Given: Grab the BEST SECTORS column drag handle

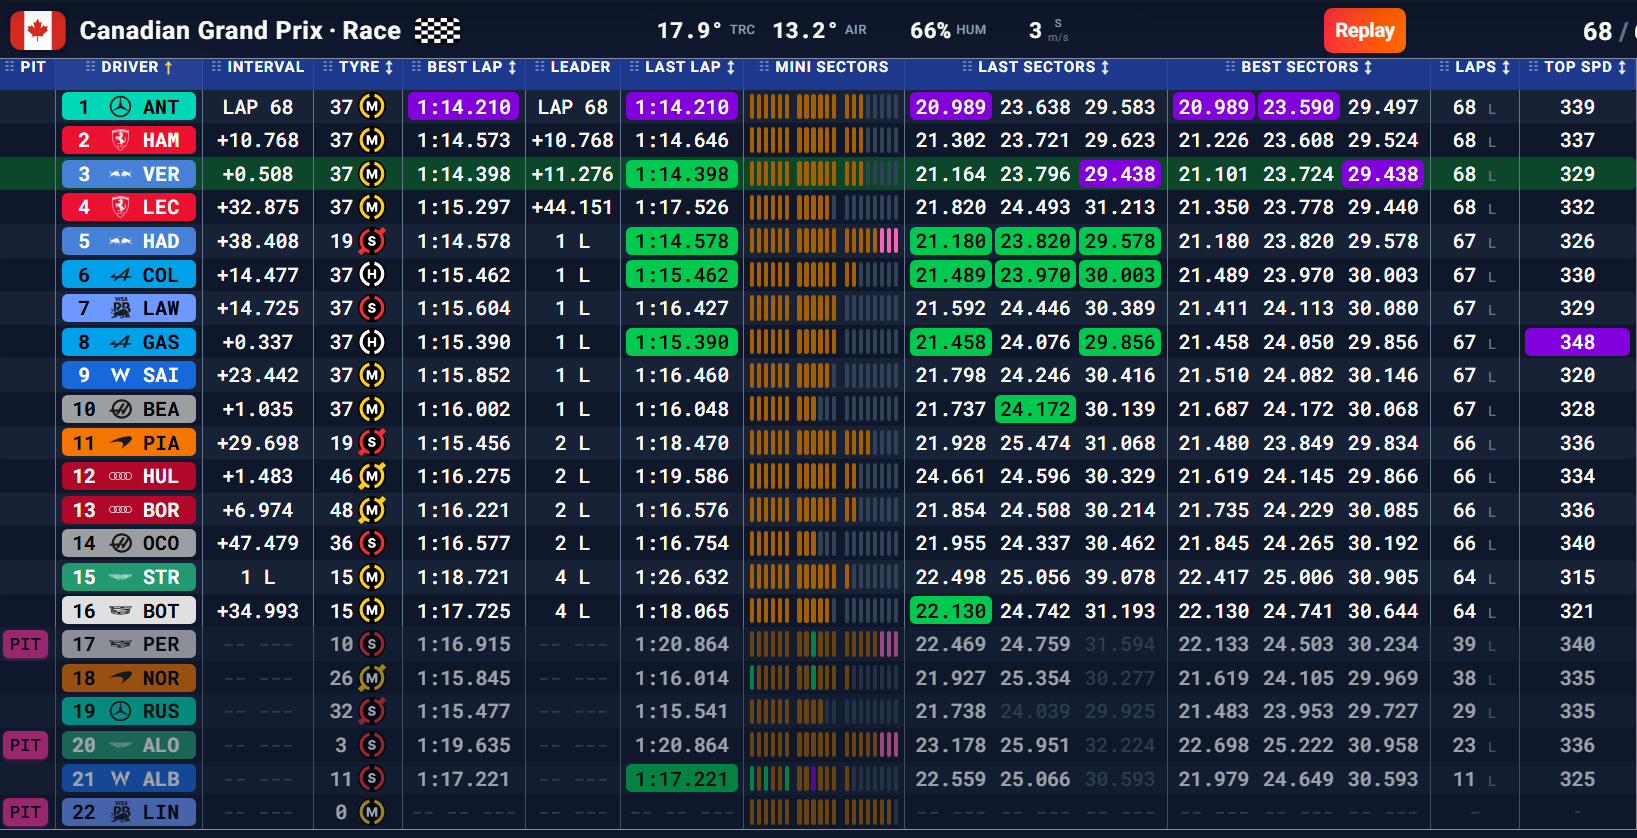Looking at the screenshot, I should coord(1230,67).
